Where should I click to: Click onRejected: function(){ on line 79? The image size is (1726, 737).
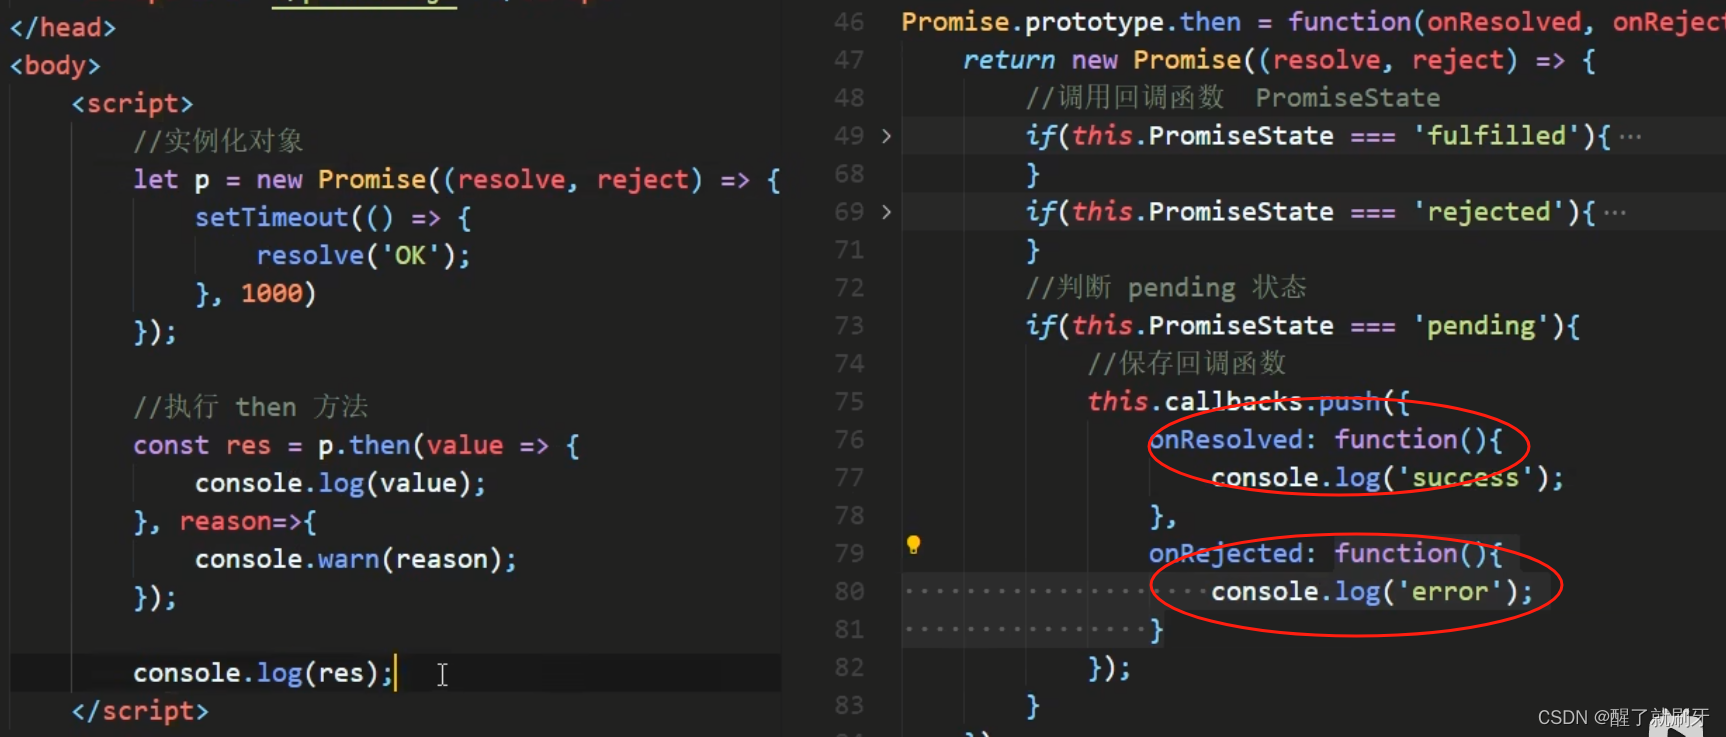(1326, 554)
